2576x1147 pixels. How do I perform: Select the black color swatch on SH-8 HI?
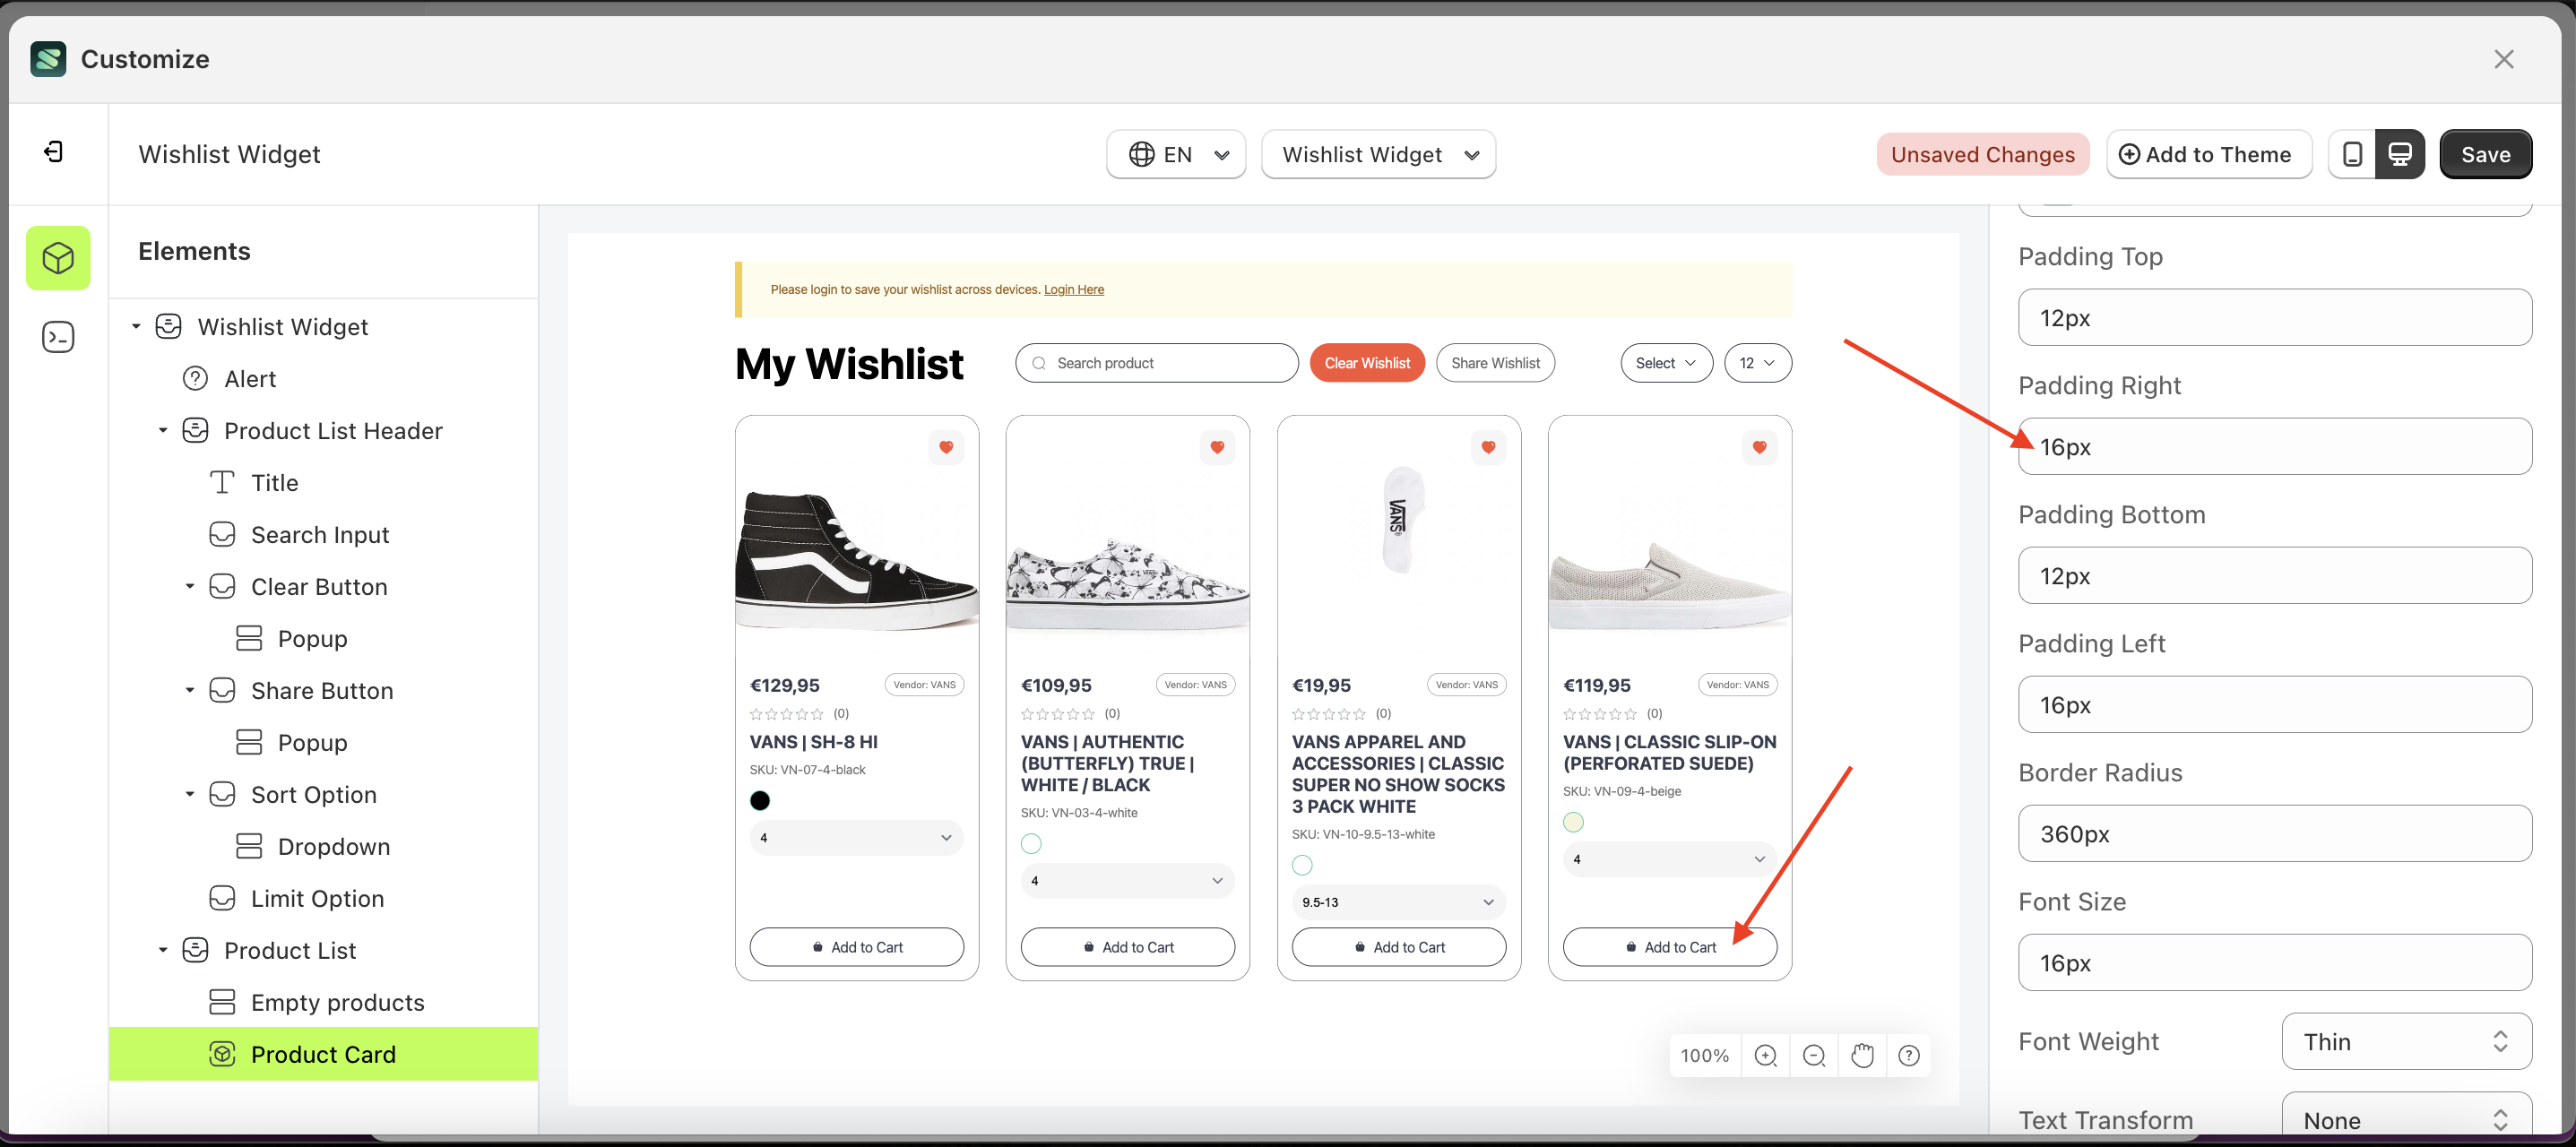tap(760, 800)
